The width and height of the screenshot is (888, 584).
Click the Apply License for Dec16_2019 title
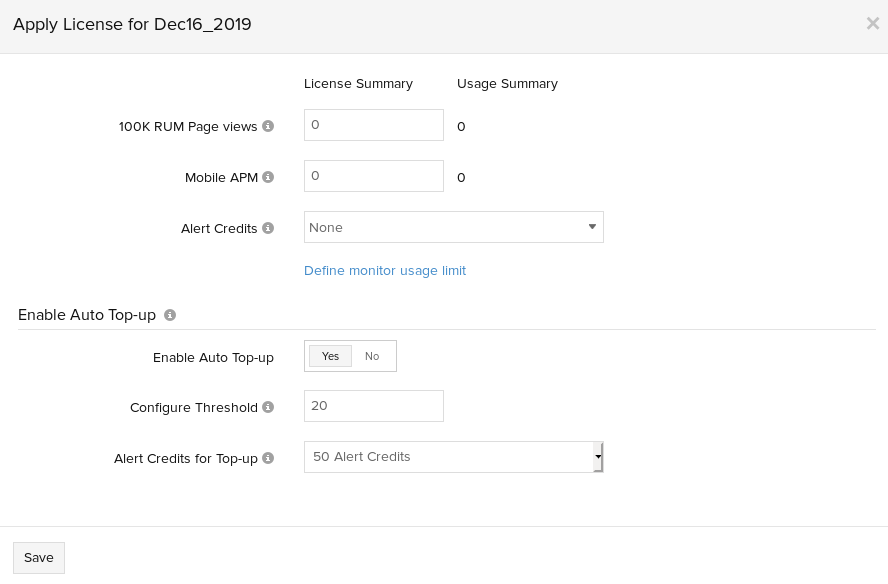pyautogui.click(x=132, y=25)
